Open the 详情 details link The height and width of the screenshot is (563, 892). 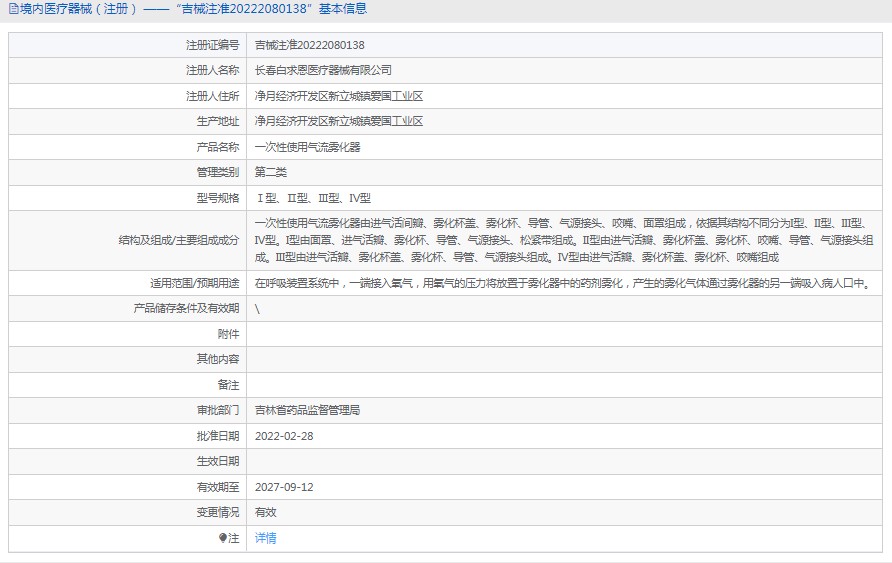(265, 538)
